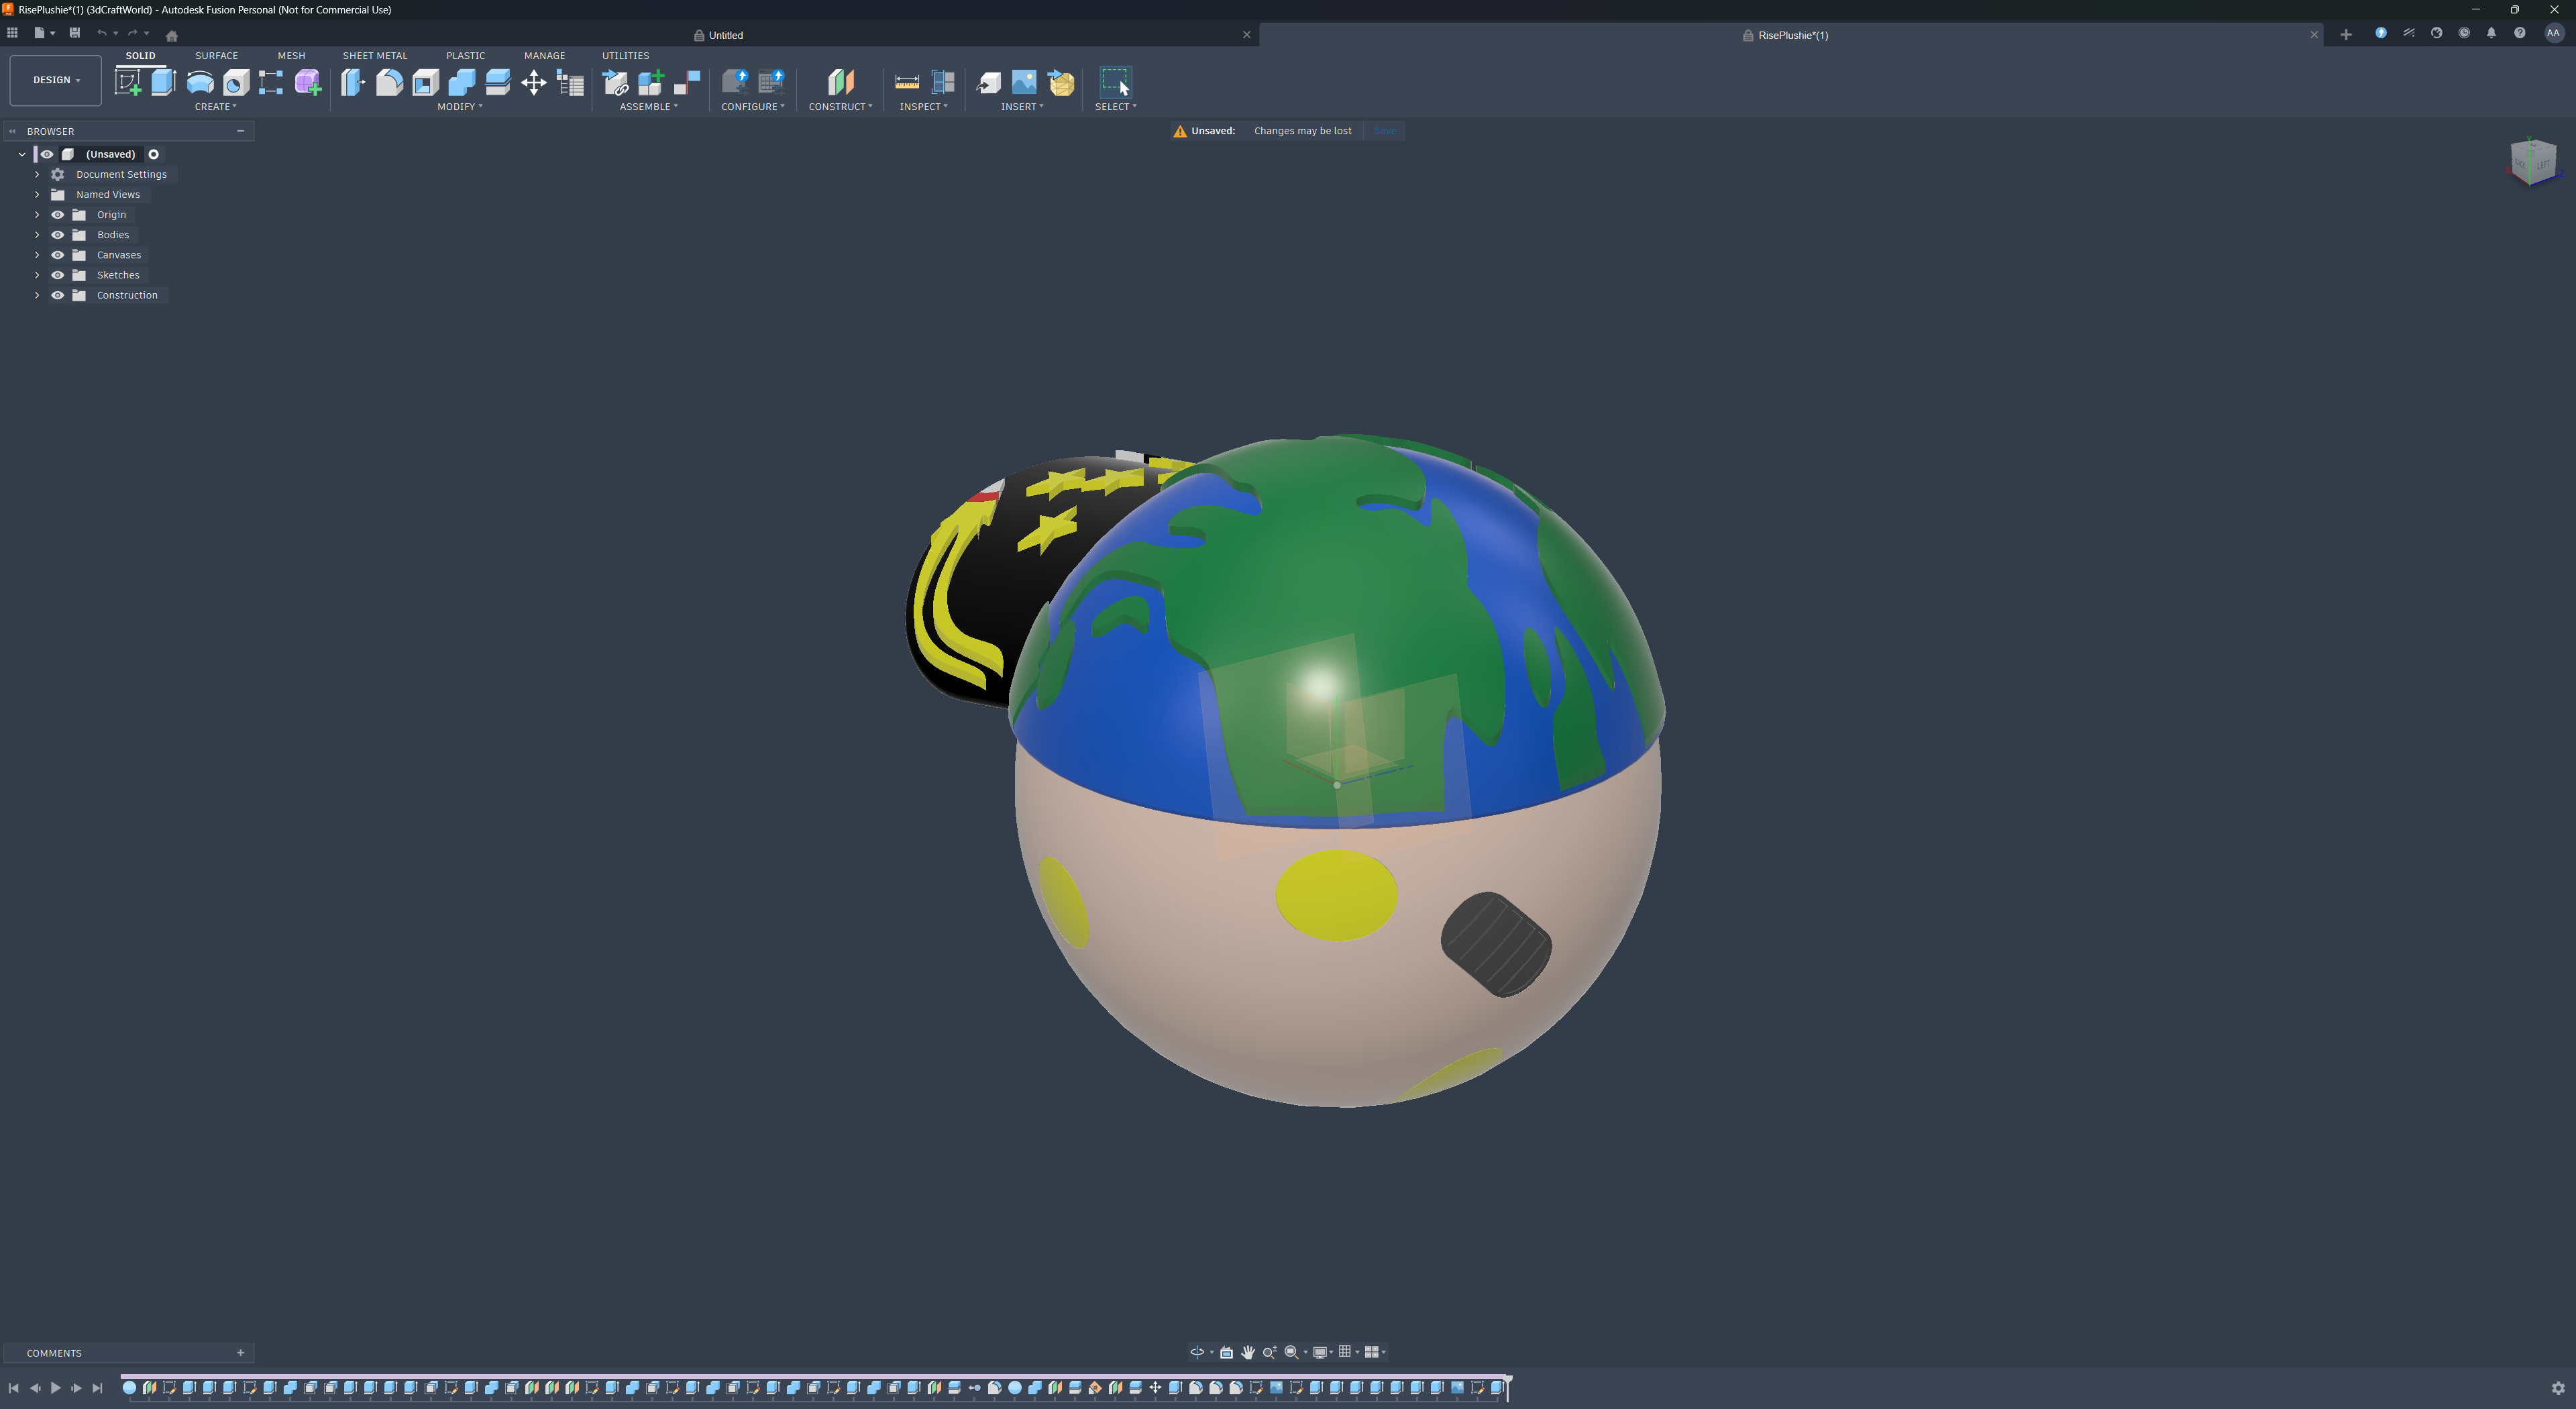2576x1409 pixels.
Task: Click the home icon in the toolbar
Action: click(172, 35)
